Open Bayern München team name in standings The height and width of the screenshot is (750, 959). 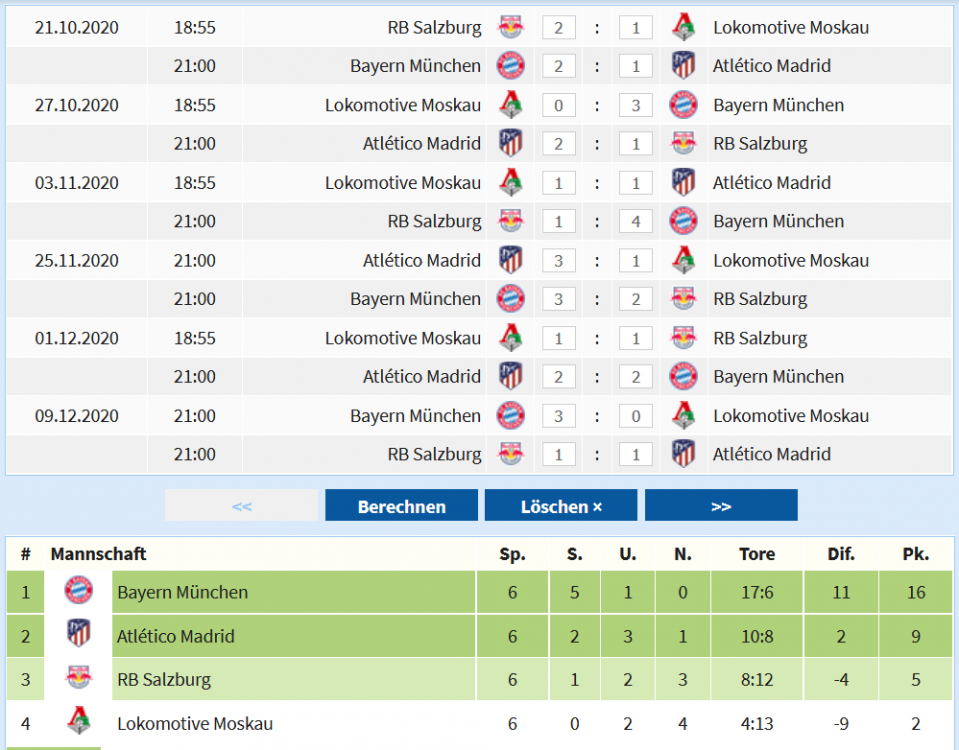click(x=182, y=592)
